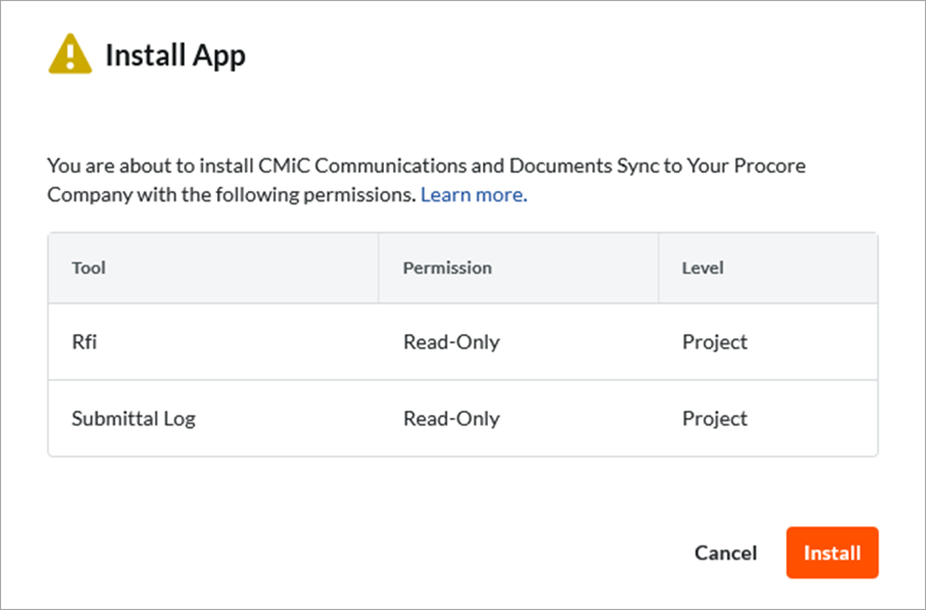Click the word App in the title
Screen dimensions: 926x610
point(219,57)
